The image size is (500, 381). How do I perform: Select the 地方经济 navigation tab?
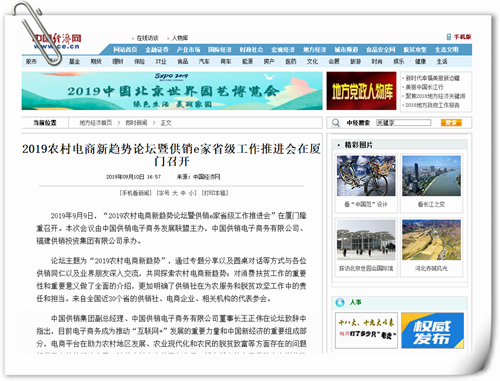click(314, 50)
